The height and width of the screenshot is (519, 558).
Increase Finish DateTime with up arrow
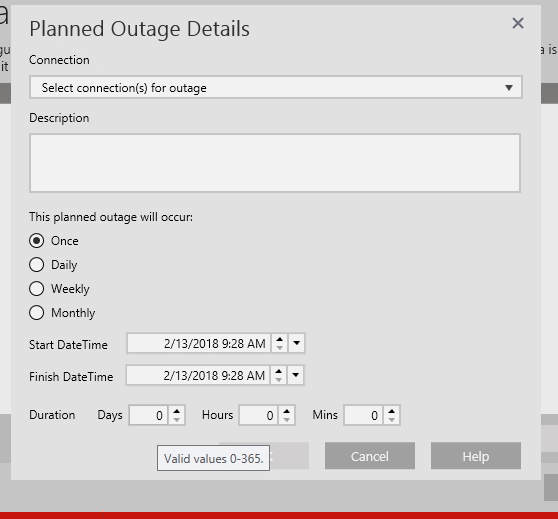pyautogui.click(x=279, y=371)
